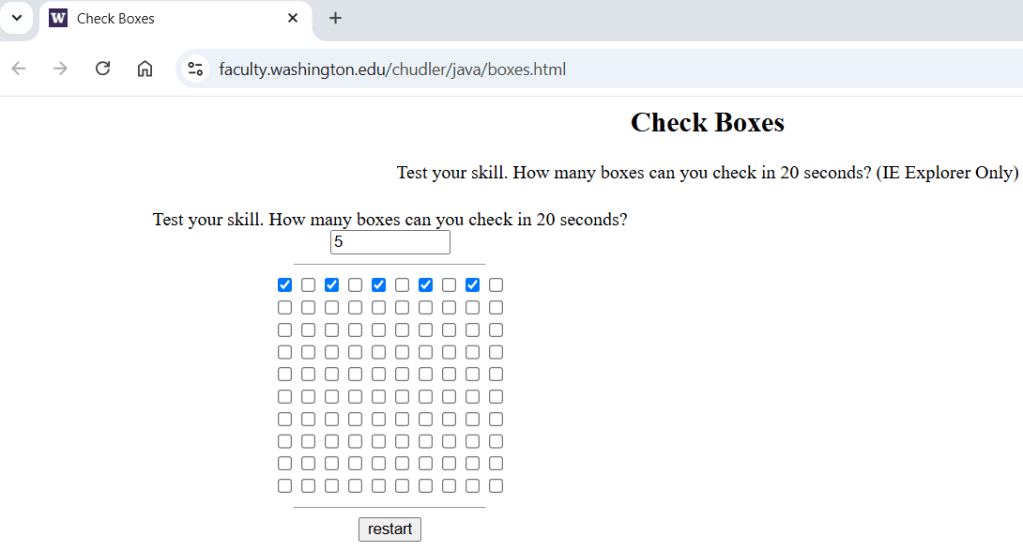Uncheck the first checkbox in top row
This screenshot has height=552, width=1023.
pyautogui.click(x=285, y=285)
